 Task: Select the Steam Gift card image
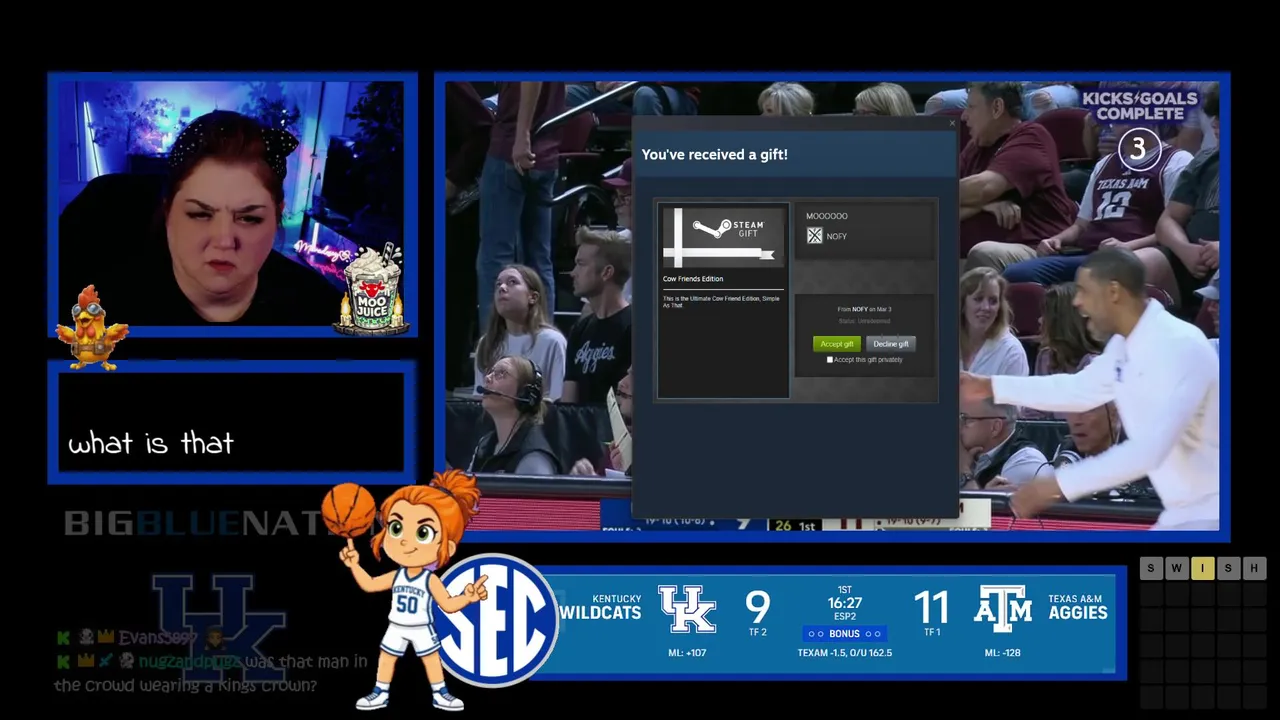pyautogui.click(x=723, y=237)
